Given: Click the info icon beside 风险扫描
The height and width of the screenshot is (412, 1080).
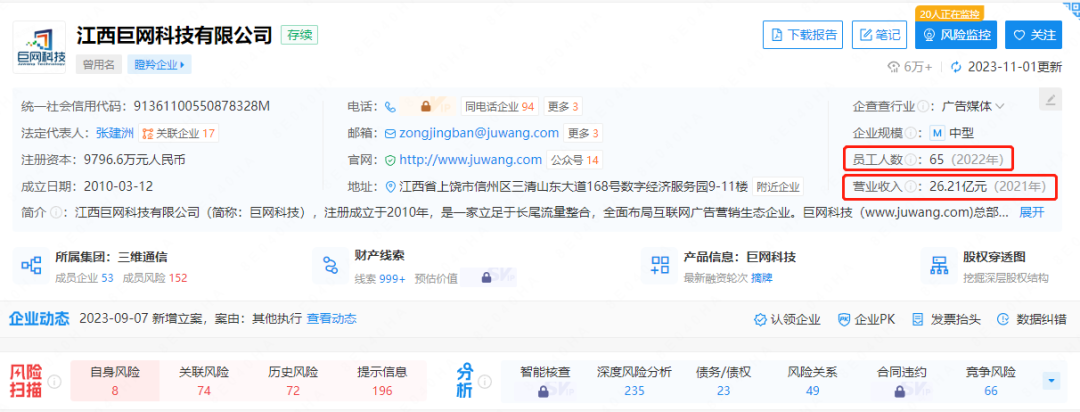Looking at the screenshot, I should (x=55, y=381).
